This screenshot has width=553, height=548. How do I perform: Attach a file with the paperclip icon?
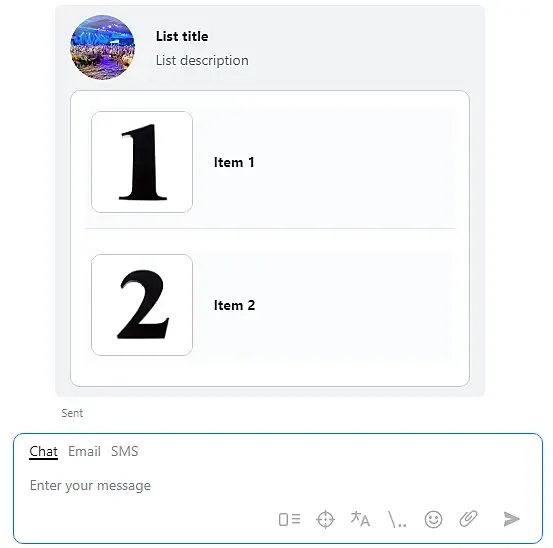click(x=468, y=519)
